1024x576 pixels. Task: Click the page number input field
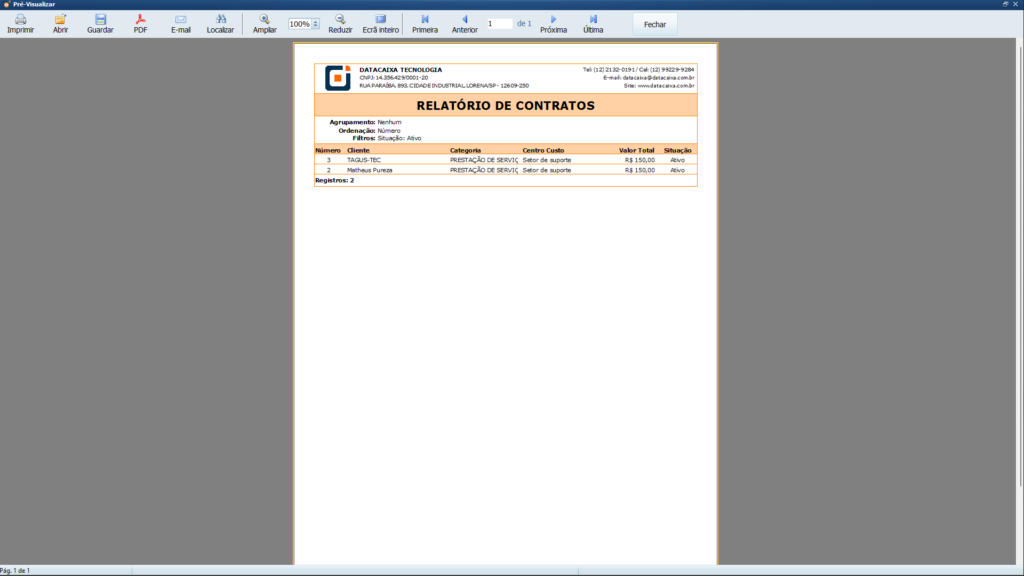tap(499, 23)
